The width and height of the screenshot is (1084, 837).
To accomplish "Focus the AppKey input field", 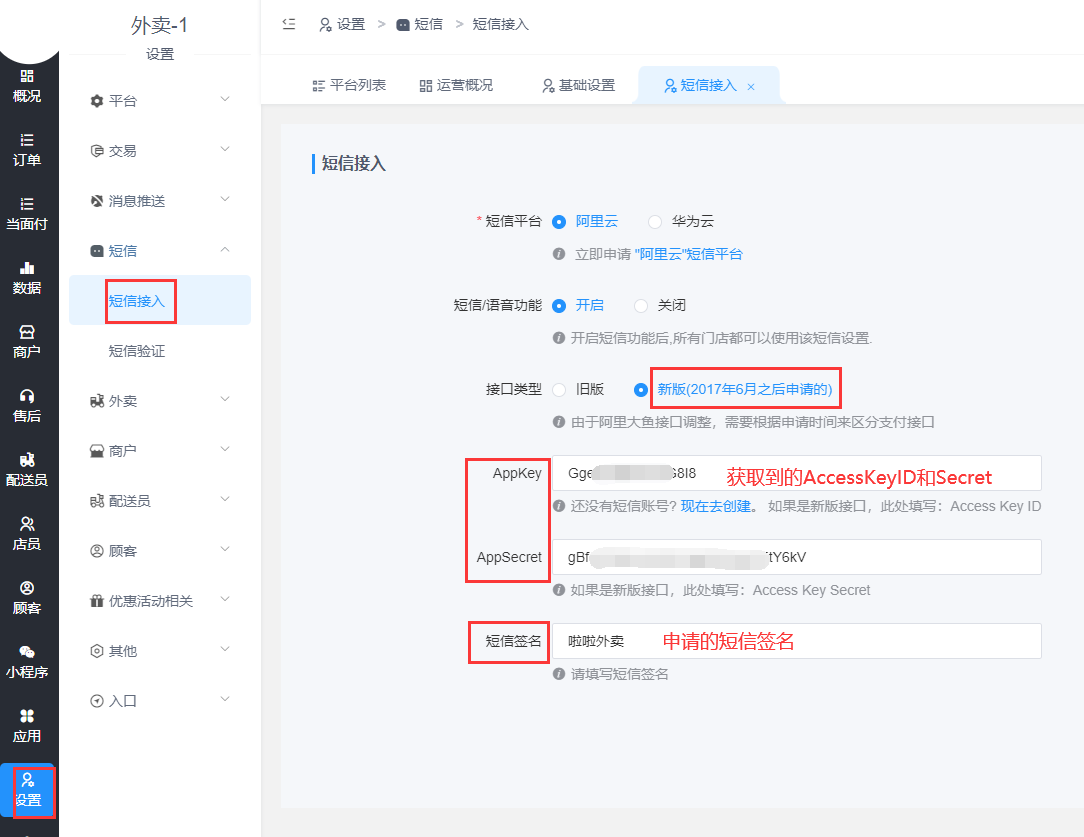I will [797, 473].
